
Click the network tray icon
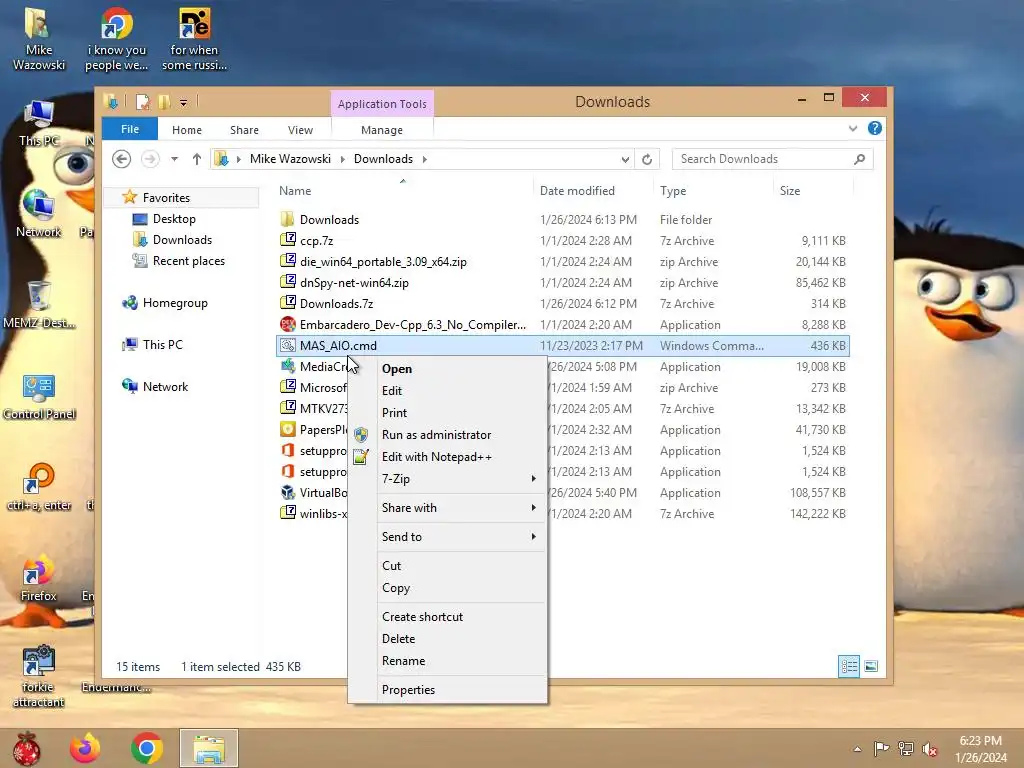pyautogui.click(x=906, y=748)
